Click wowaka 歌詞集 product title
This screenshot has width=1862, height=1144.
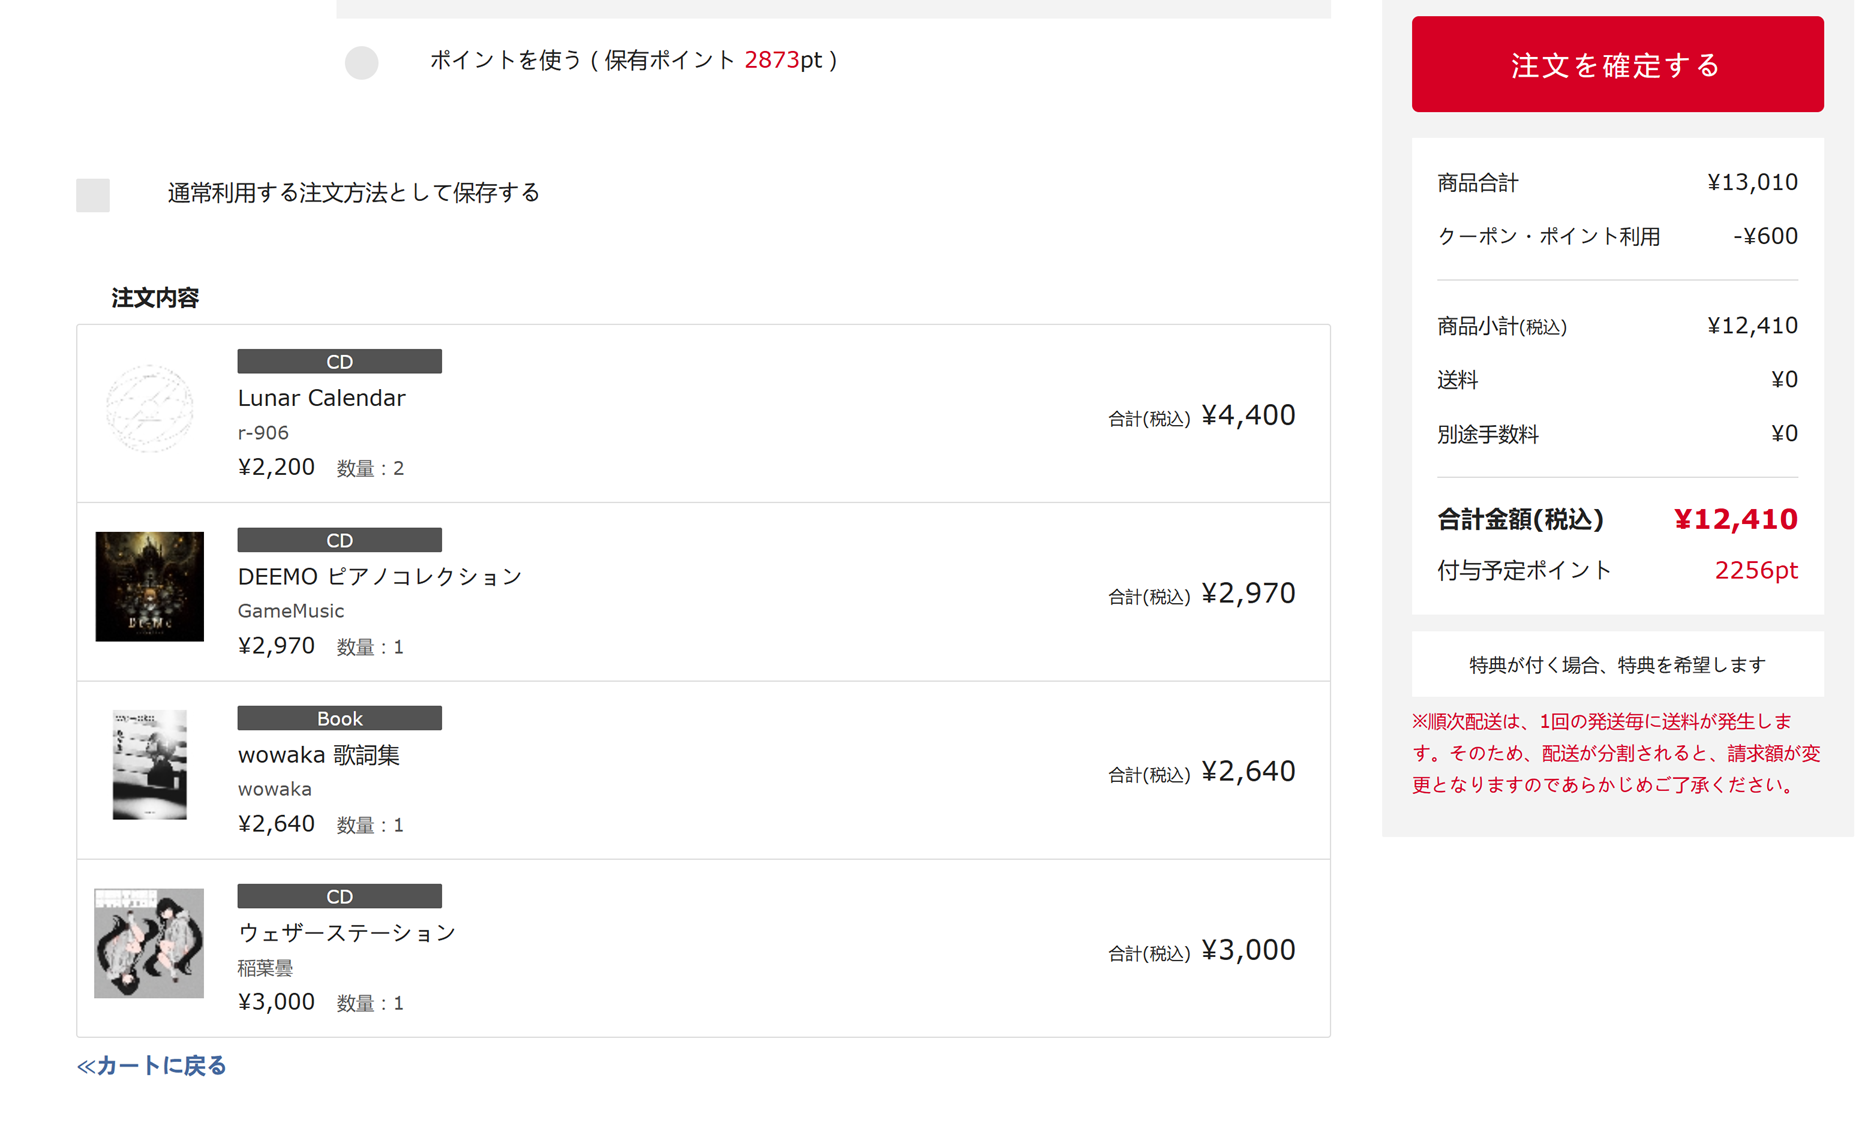[318, 755]
